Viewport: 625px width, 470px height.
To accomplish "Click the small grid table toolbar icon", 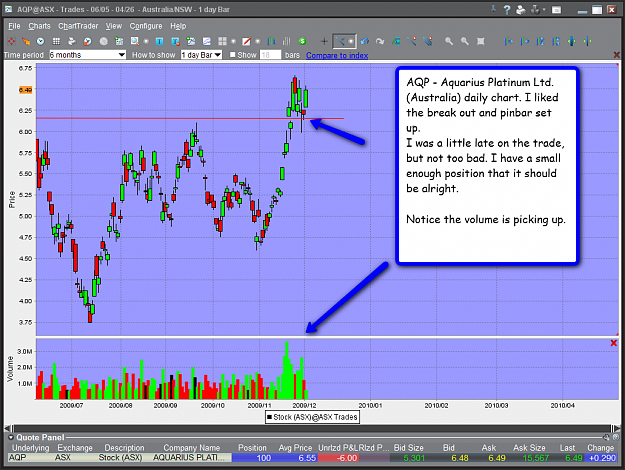I will pos(56,41).
